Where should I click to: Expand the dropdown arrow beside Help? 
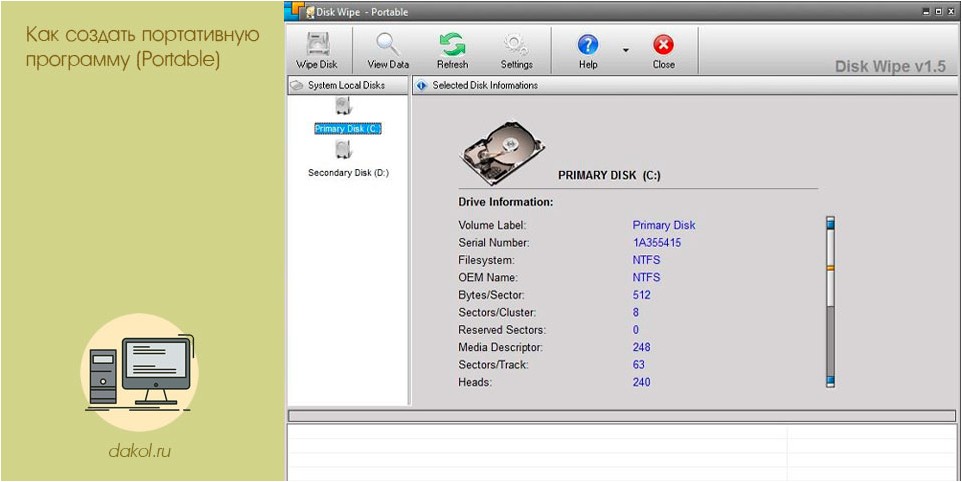click(626, 50)
